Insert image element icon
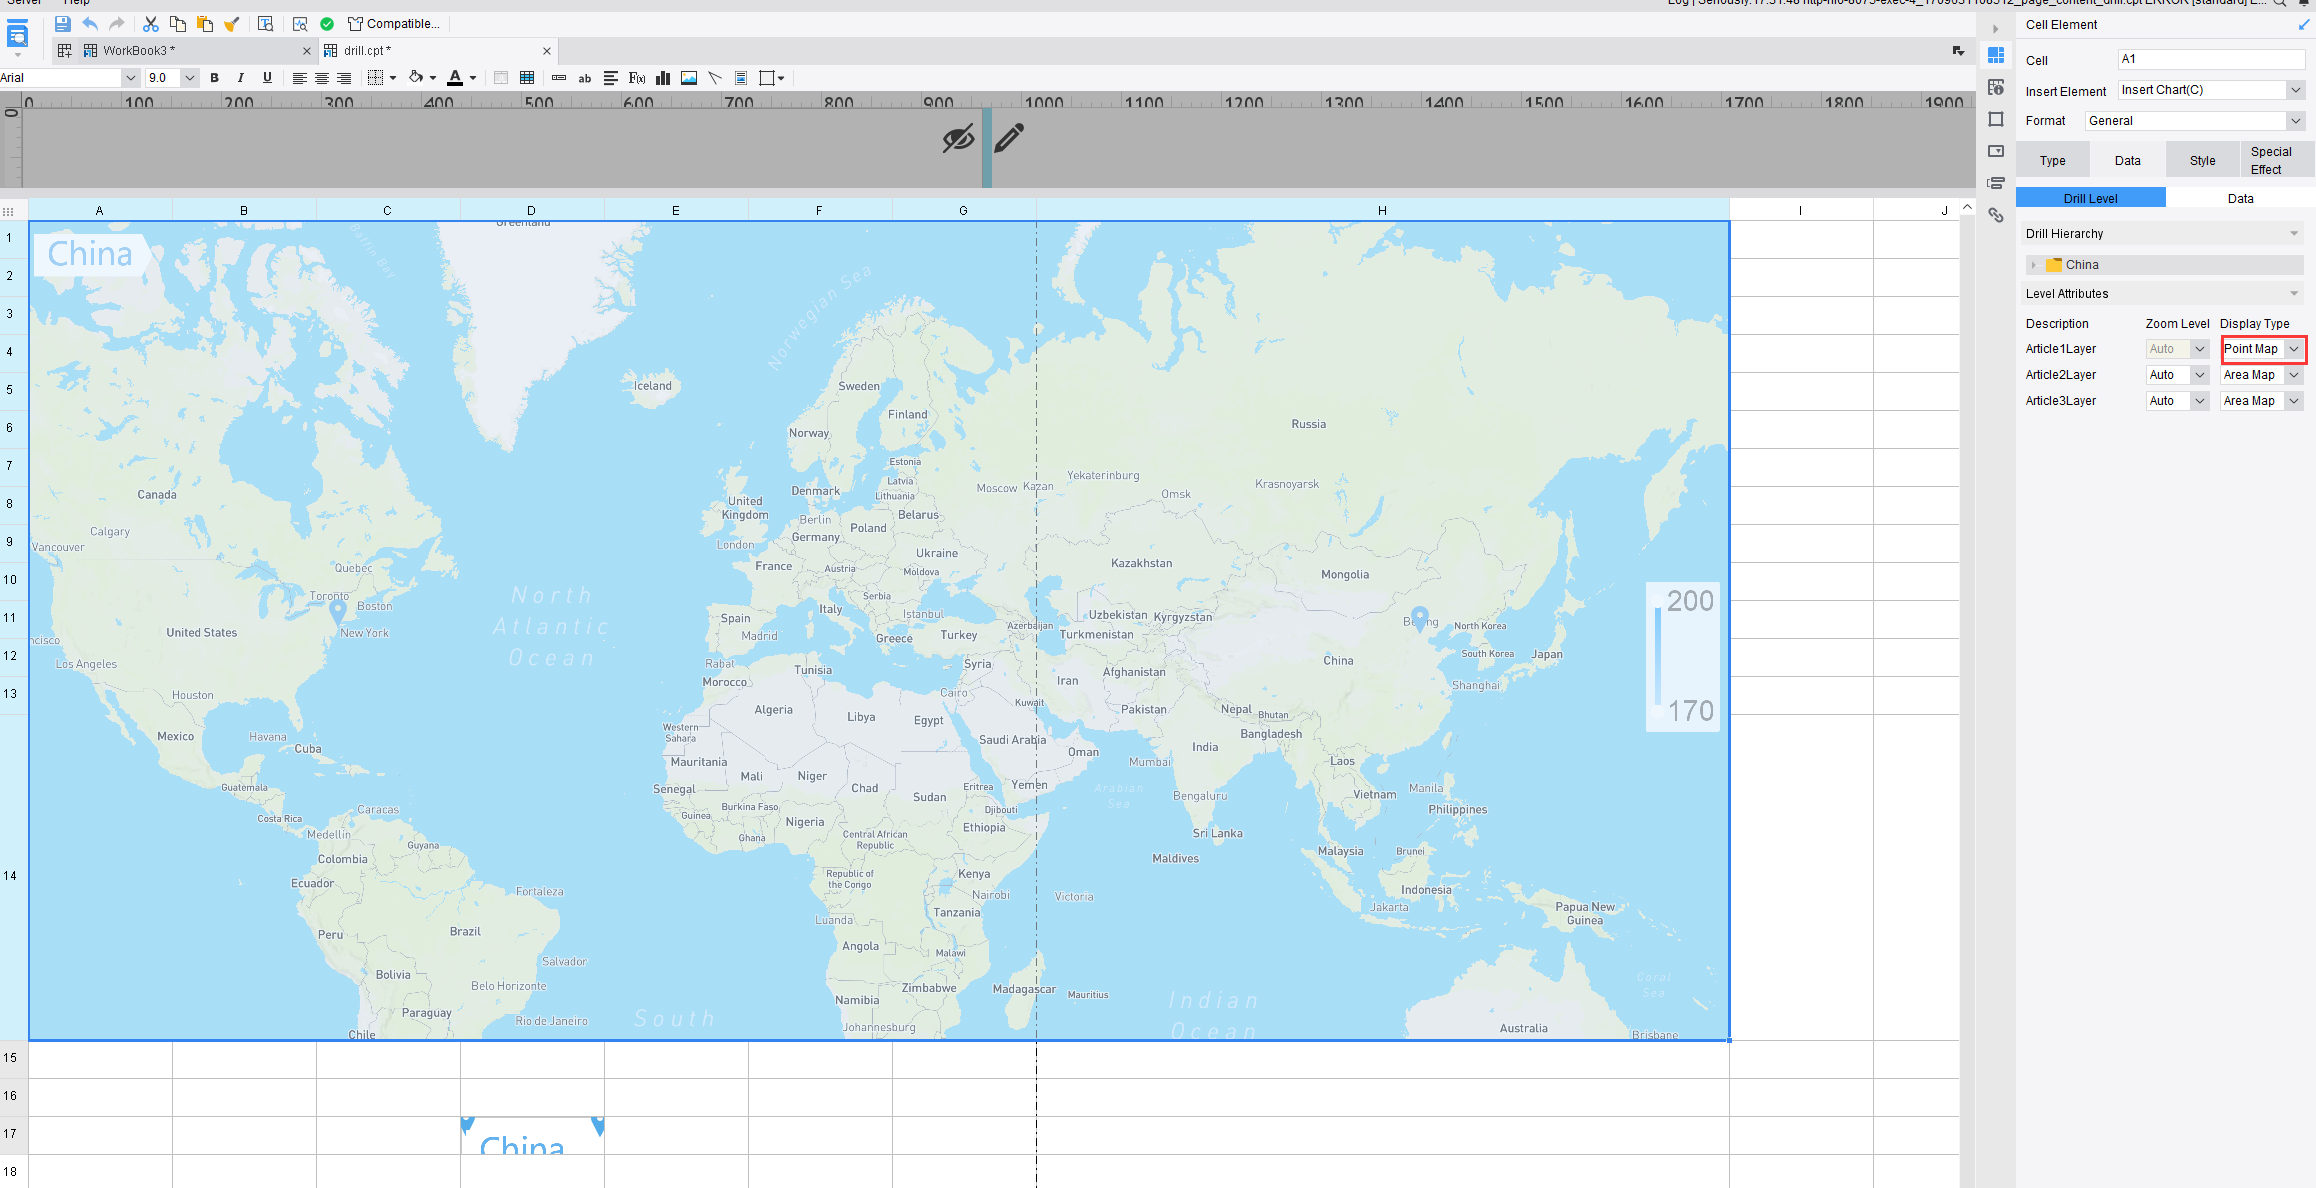Image resolution: width=2316 pixels, height=1188 pixels. pos(689,78)
